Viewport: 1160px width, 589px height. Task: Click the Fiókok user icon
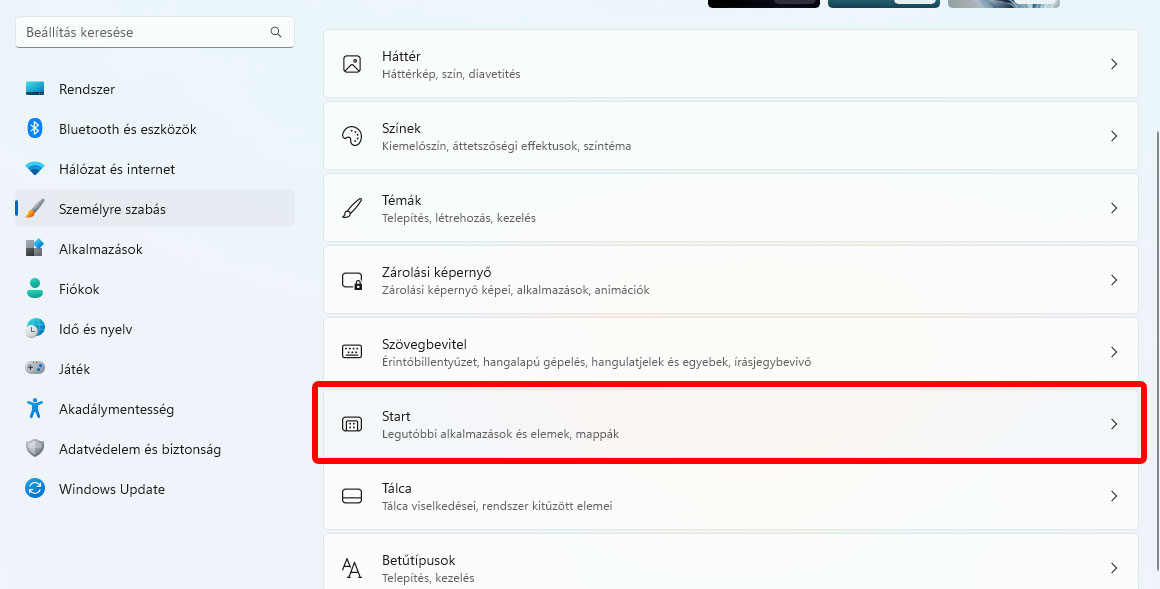(x=35, y=289)
